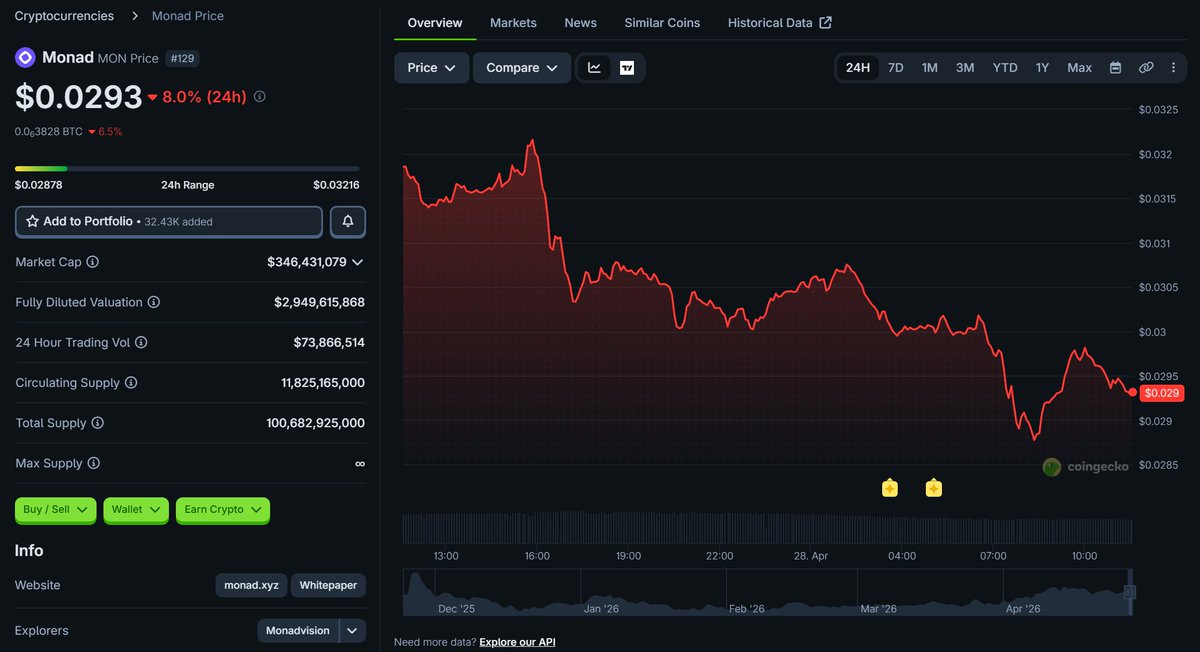The height and width of the screenshot is (652, 1200).
Task: Click the Cryptocurrencies breadcrumb link
Action: pyautogui.click(x=64, y=16)
